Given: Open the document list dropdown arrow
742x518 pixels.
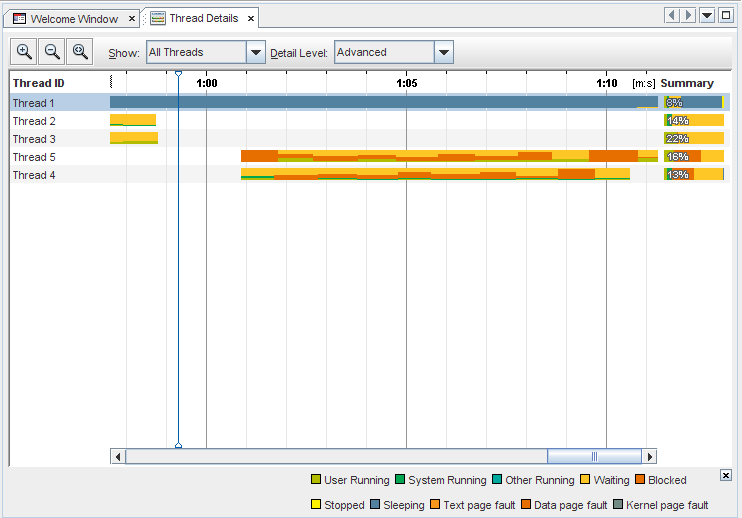Looking at the screenshot, I should click(x=707, y=15).
